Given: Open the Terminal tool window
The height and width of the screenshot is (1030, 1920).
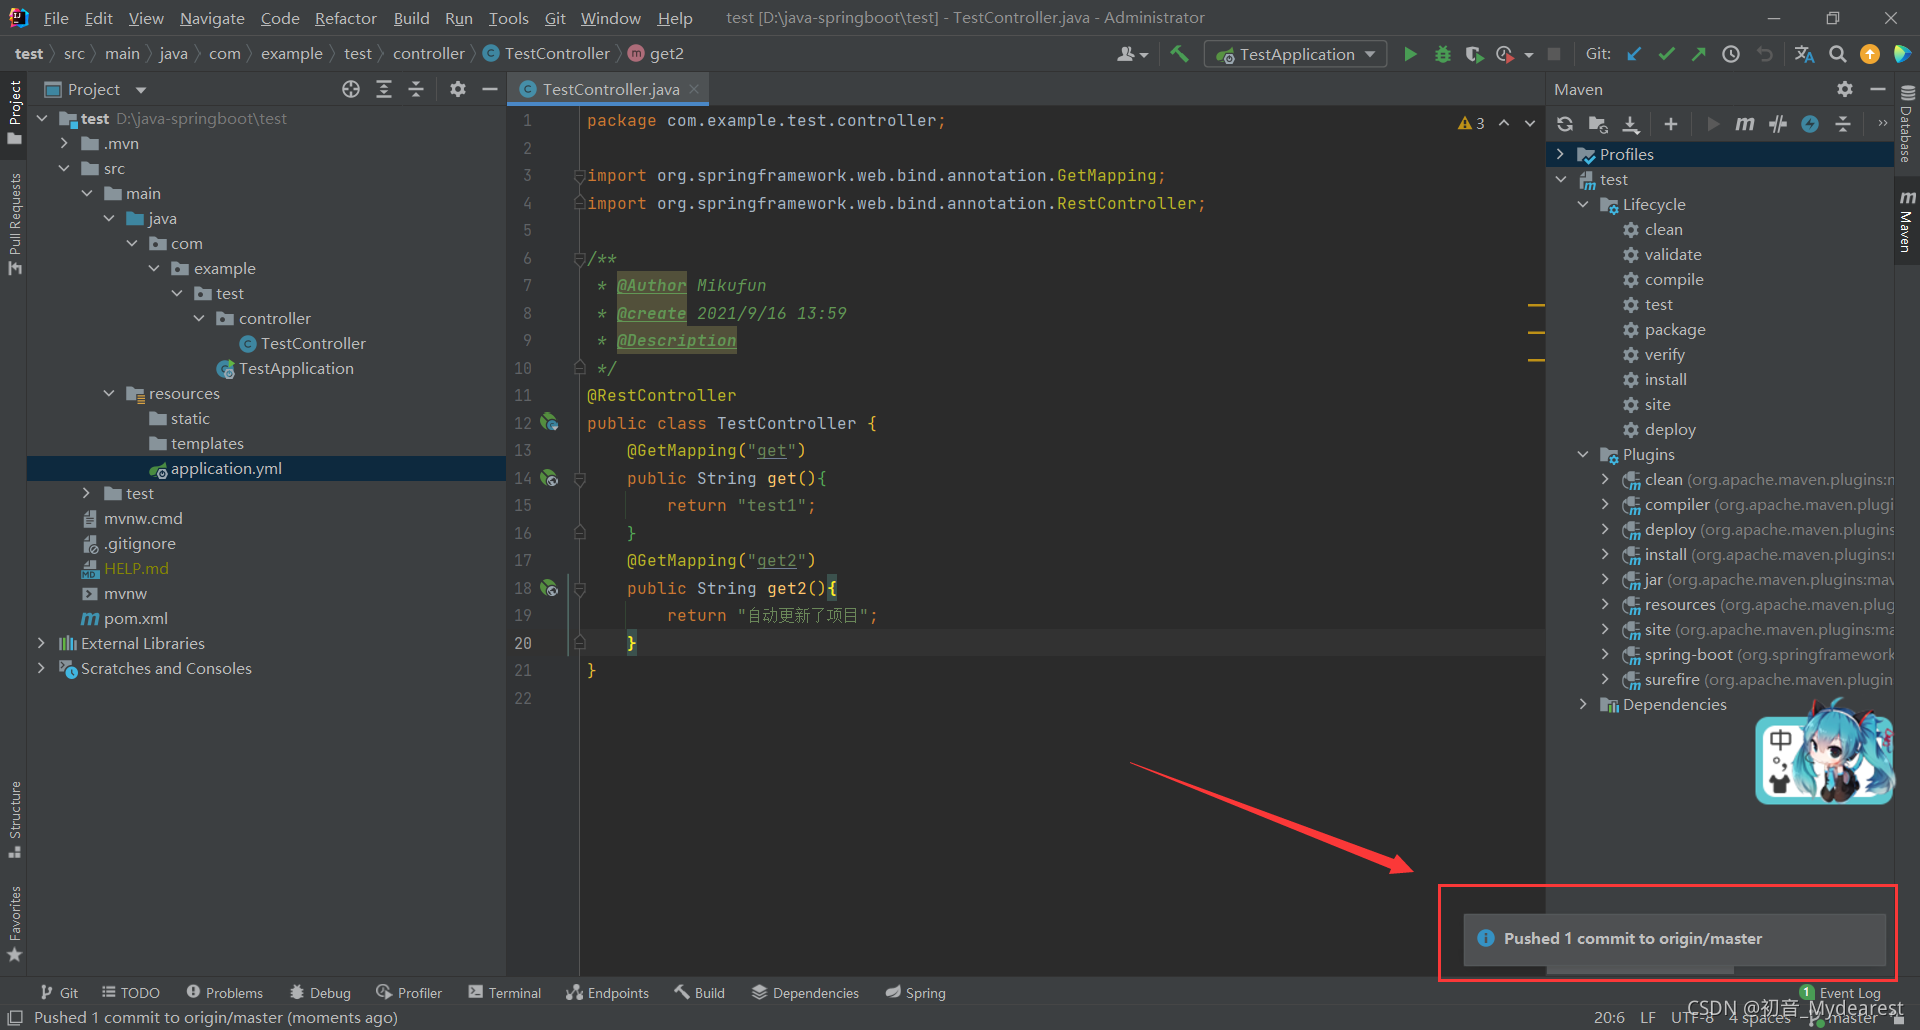Looking at the screenshot, I should [505, 992].
